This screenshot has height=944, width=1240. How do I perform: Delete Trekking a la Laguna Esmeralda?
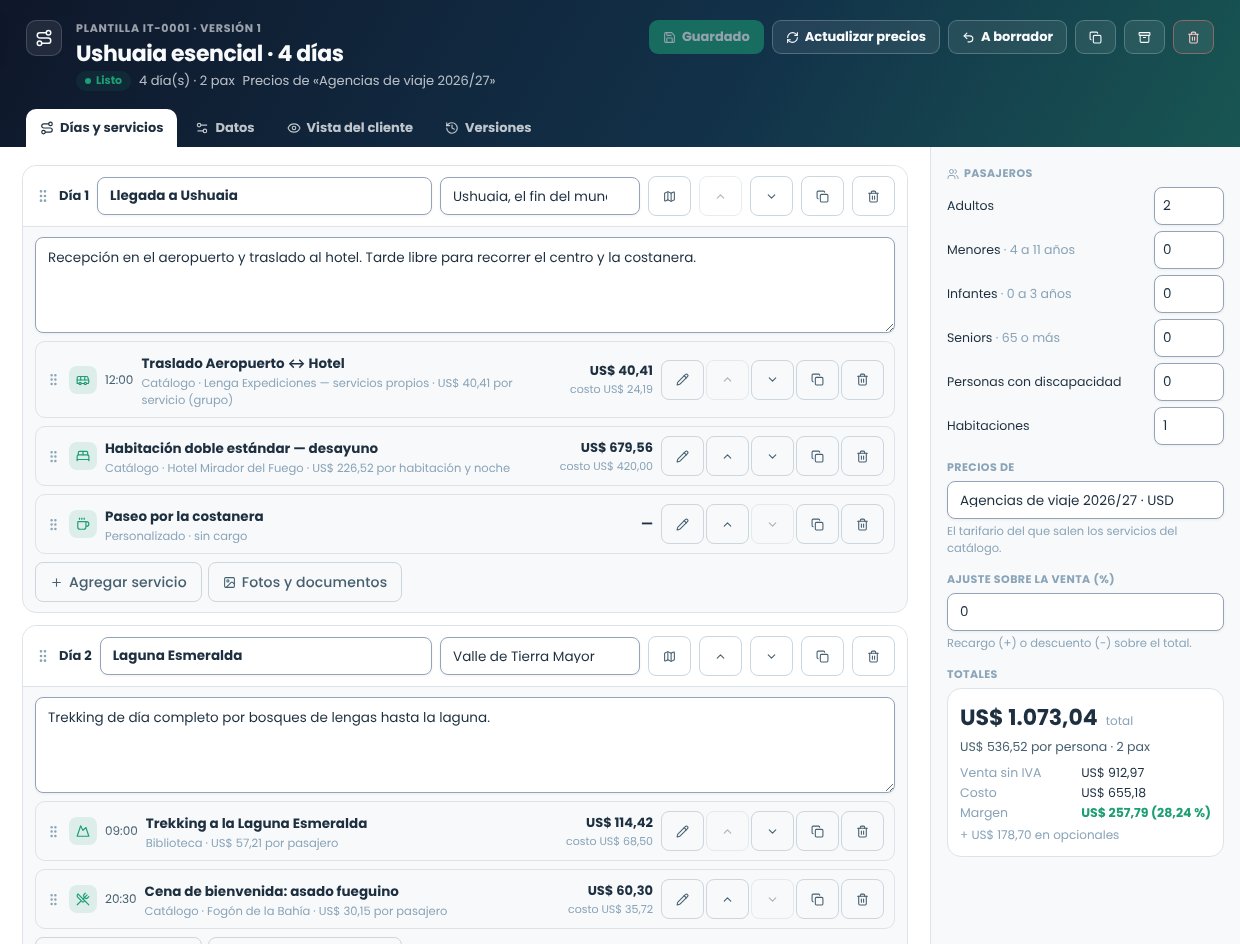point(862,831)
